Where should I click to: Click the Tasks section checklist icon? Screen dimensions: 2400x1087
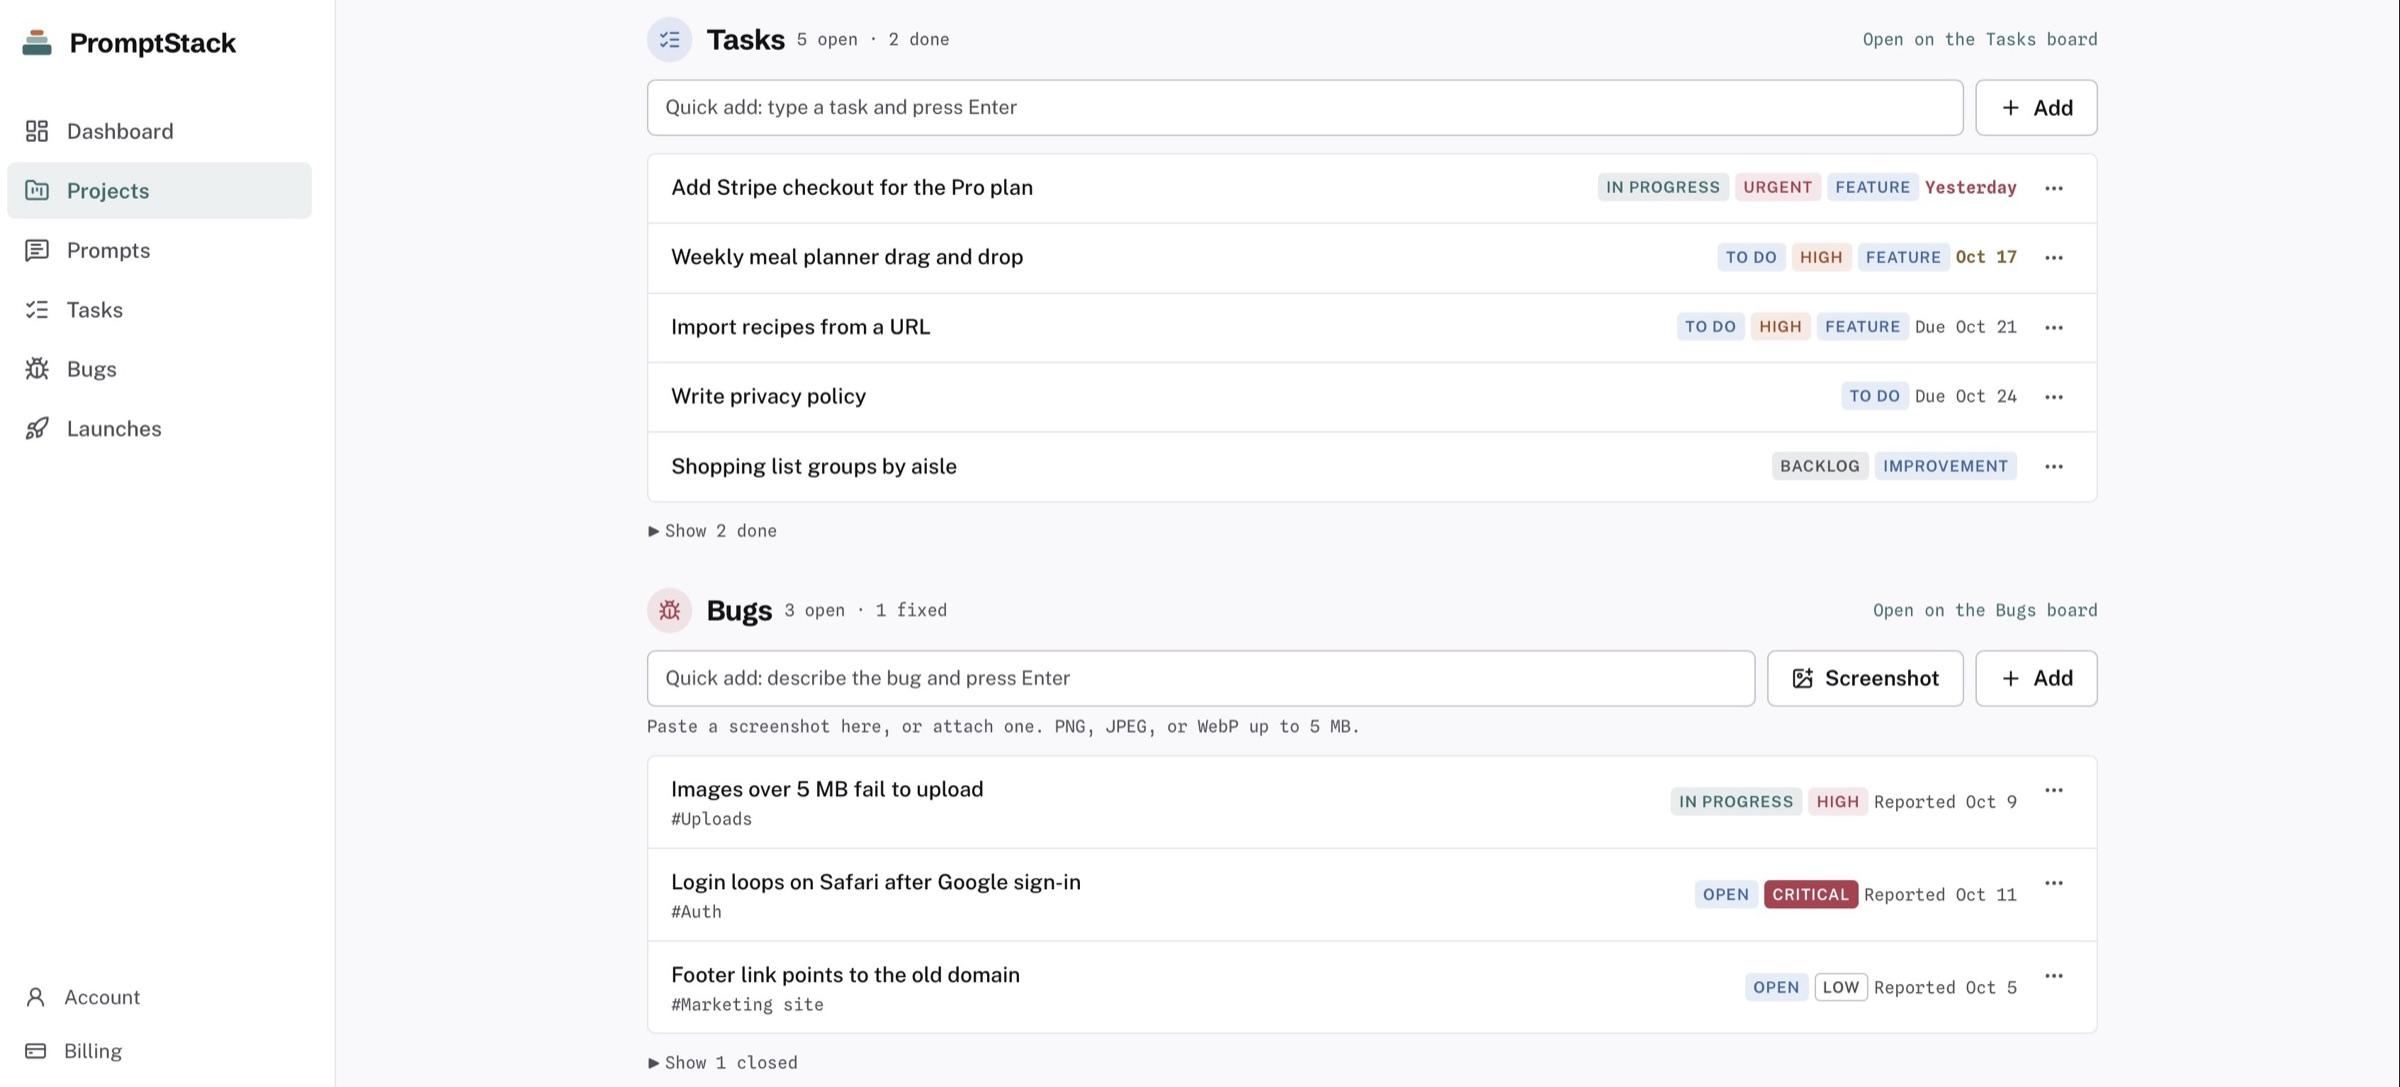[669, 40]
